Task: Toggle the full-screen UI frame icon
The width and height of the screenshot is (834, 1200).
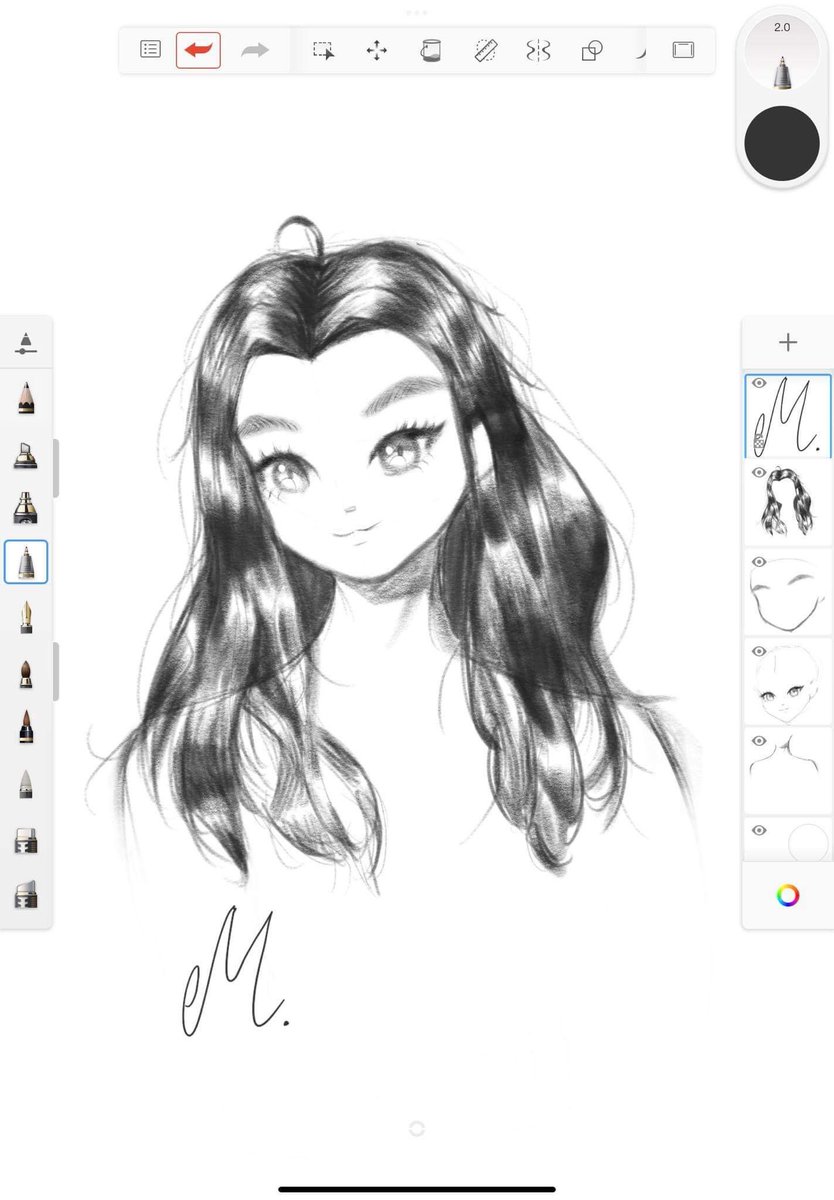Action: 683,50
